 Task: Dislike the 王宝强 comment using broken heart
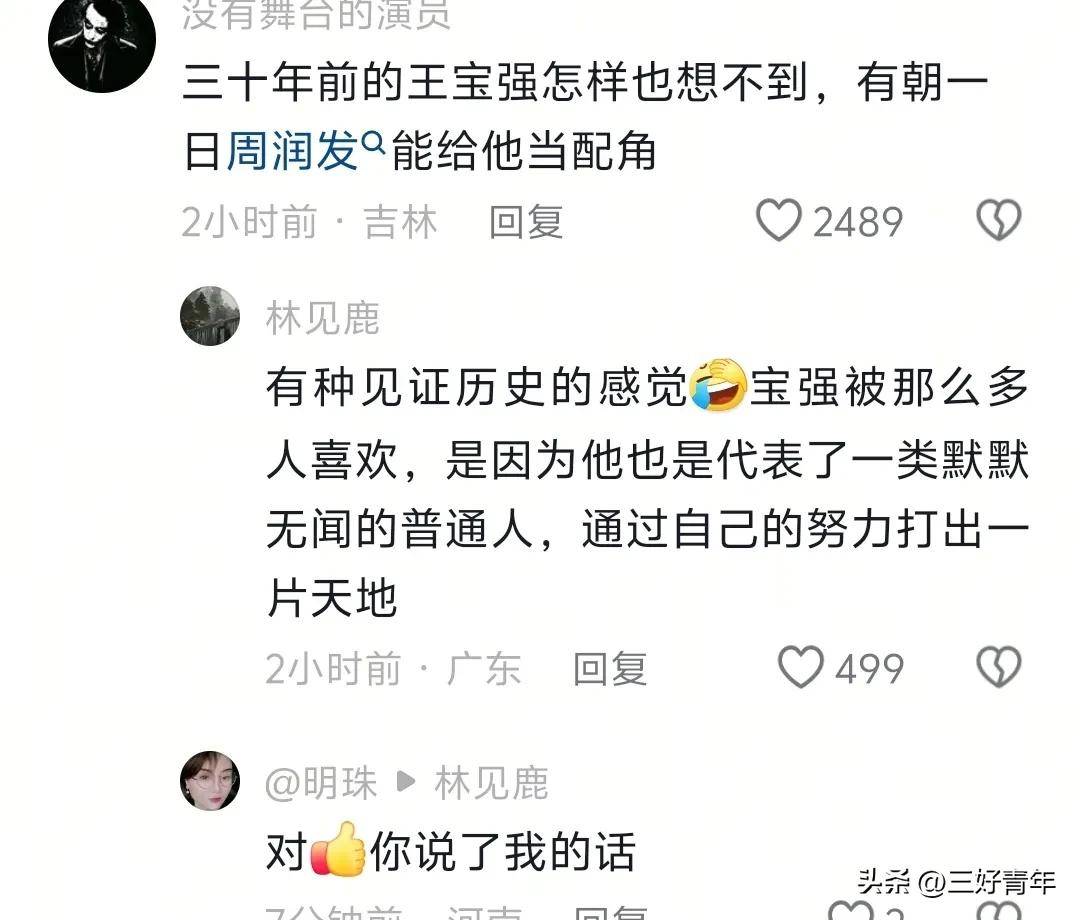point(998,220)
